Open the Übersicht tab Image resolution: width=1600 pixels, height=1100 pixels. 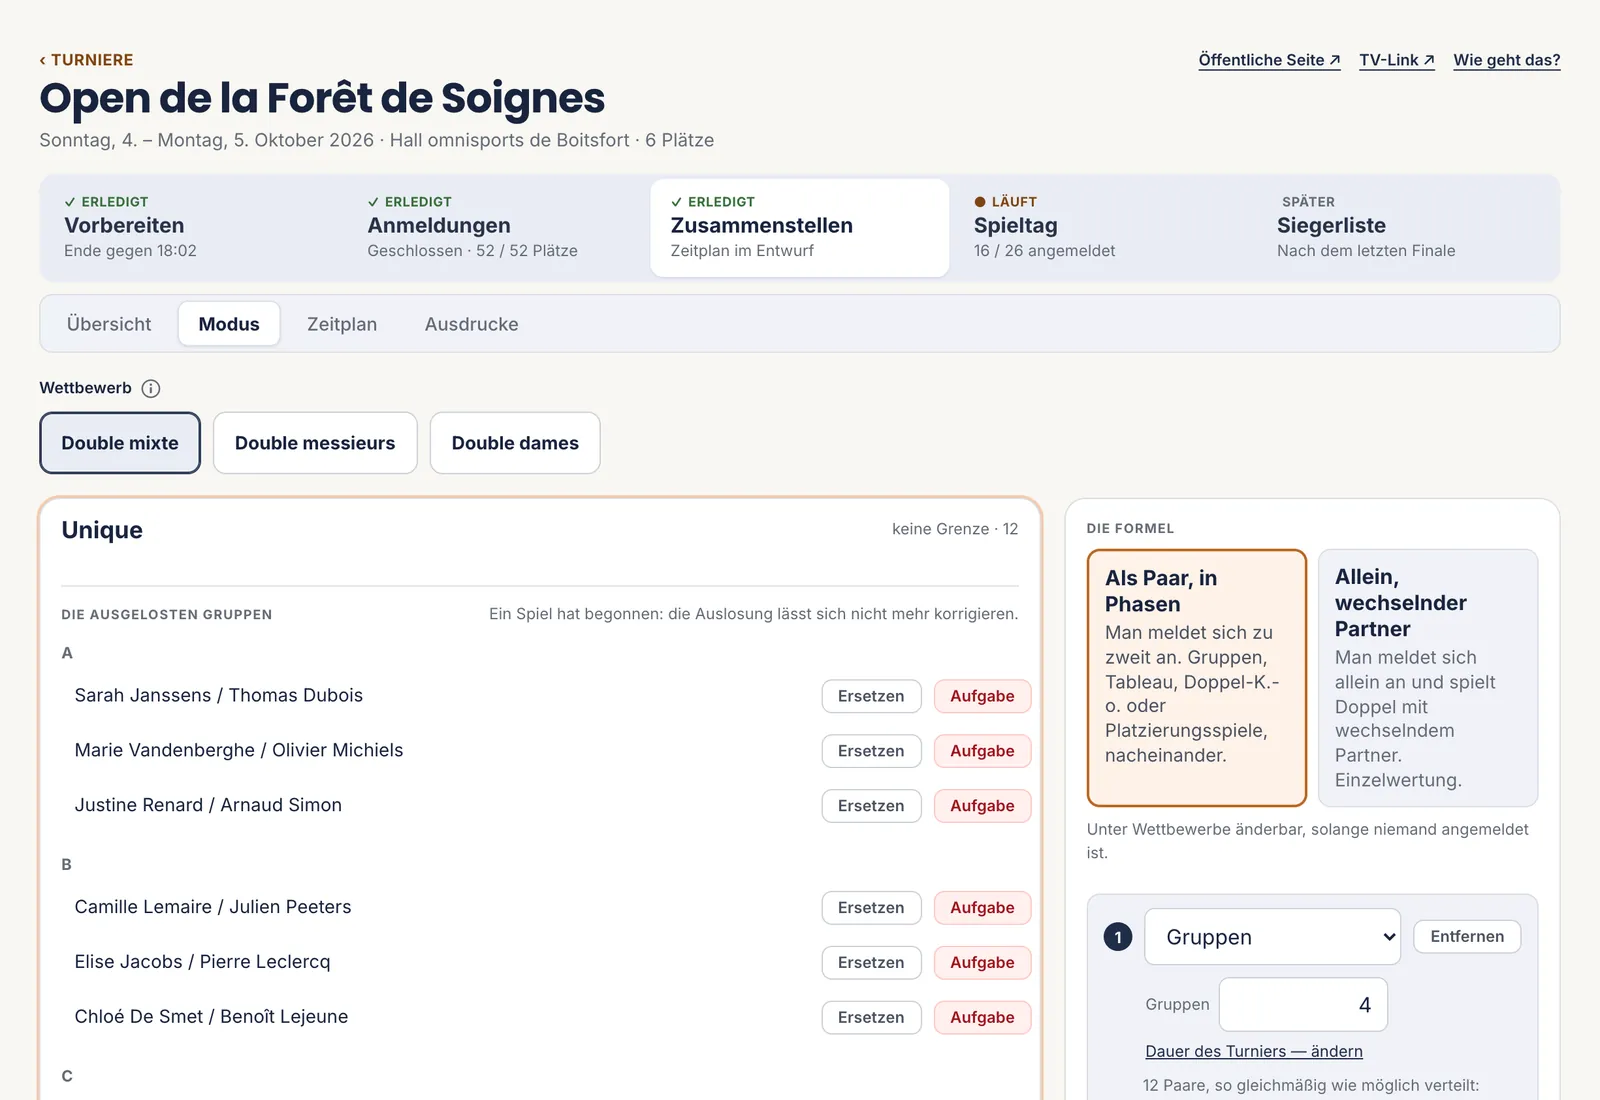pyautogui.click(x=109, y=324)
